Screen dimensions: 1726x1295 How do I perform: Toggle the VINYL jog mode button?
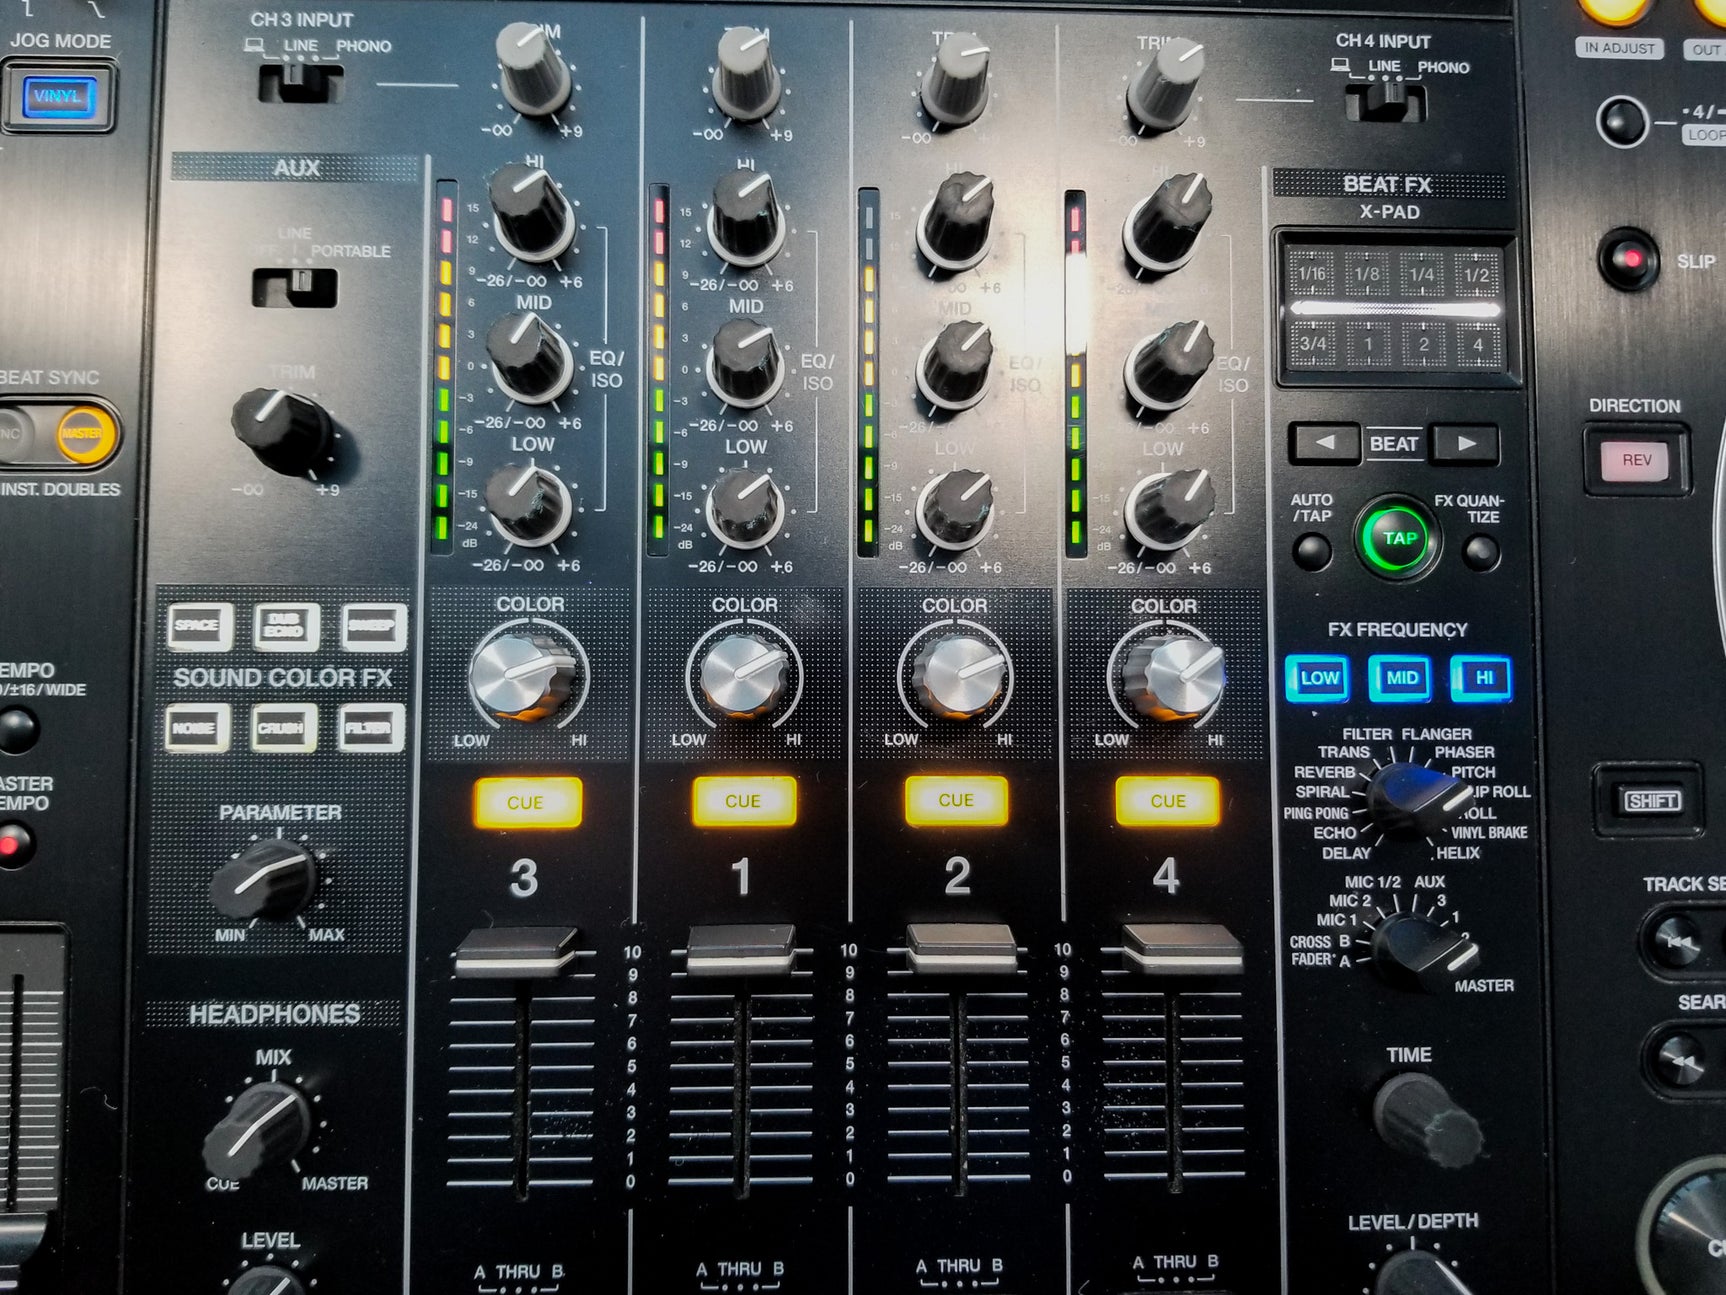coord(59,97)
